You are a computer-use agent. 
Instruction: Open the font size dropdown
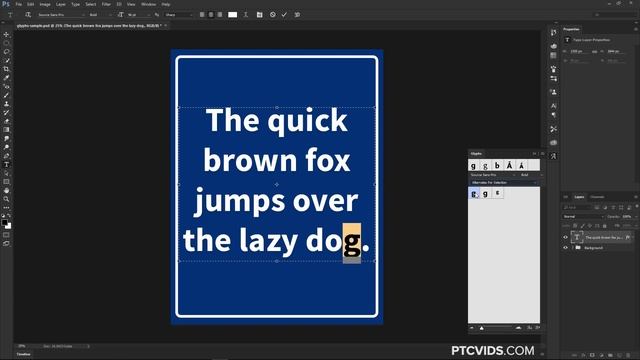[138, 15]
